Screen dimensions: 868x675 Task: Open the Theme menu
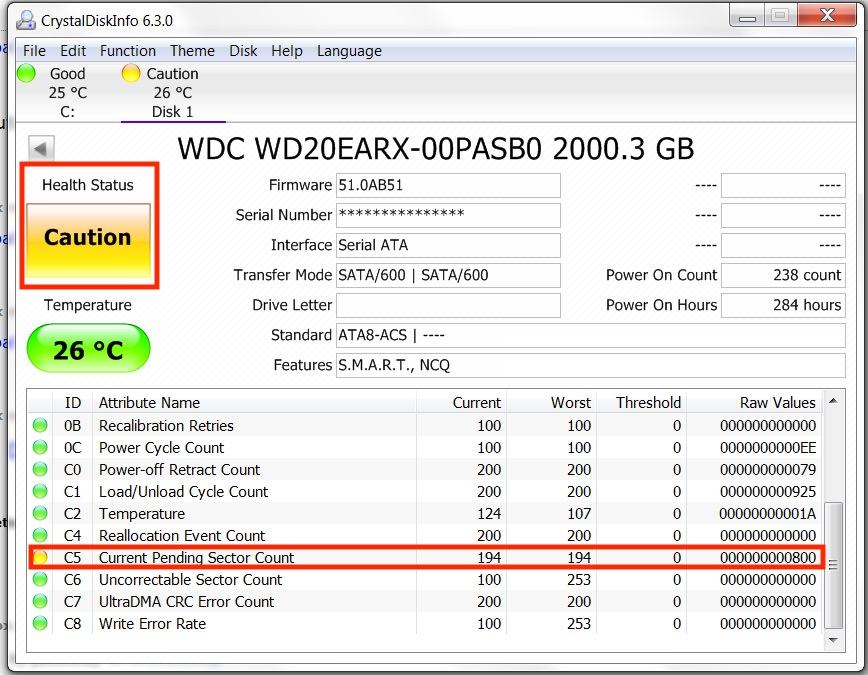(192, 51)
